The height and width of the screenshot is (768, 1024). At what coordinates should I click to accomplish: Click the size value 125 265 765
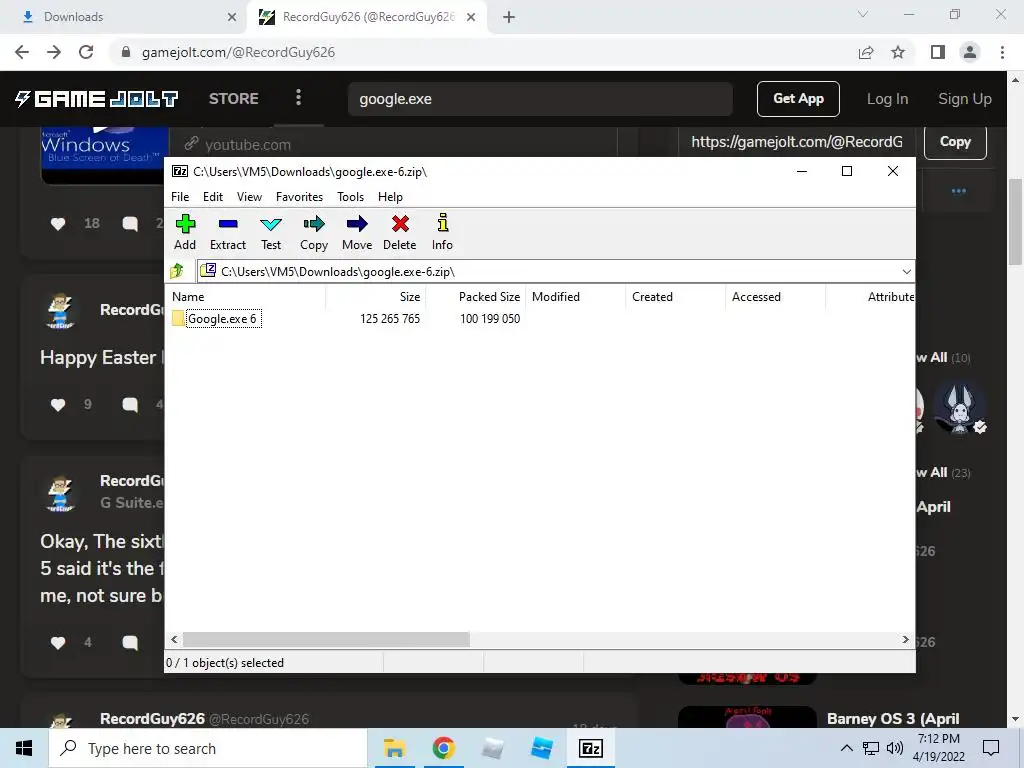pyautogui.click(x=390, y=319)
